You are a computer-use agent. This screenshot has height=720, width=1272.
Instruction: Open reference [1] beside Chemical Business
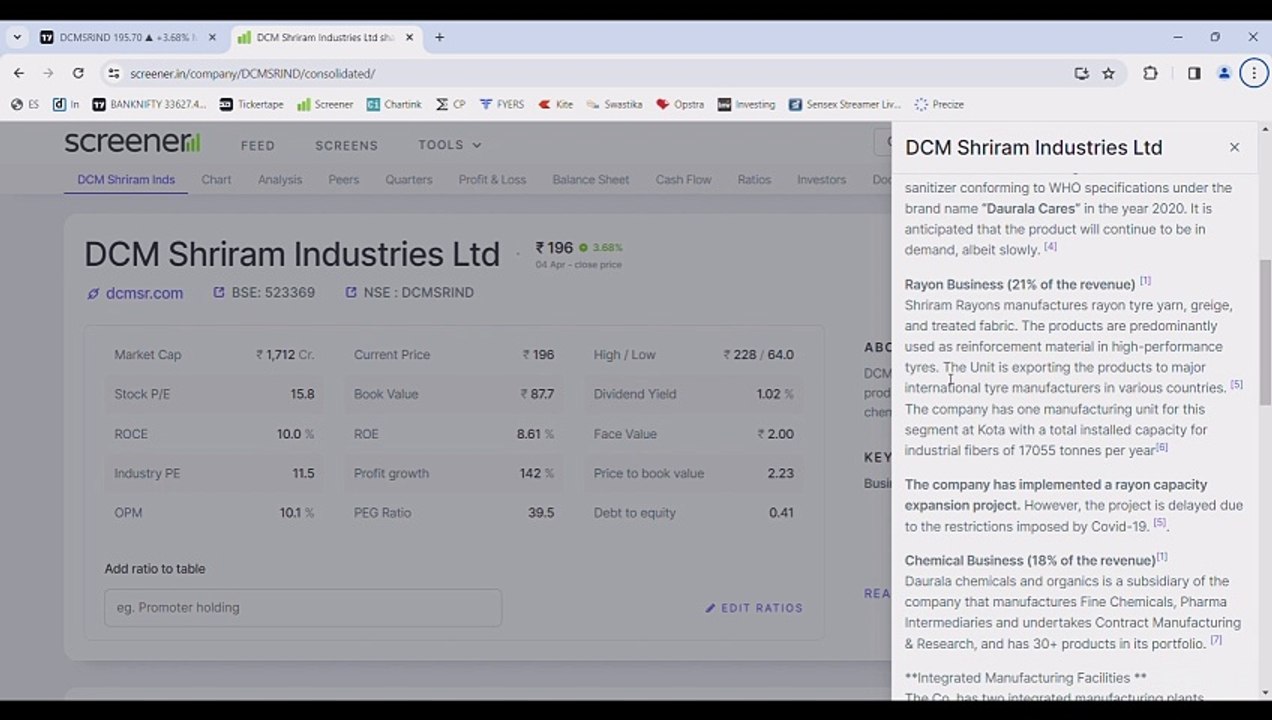click(1162, 557)
